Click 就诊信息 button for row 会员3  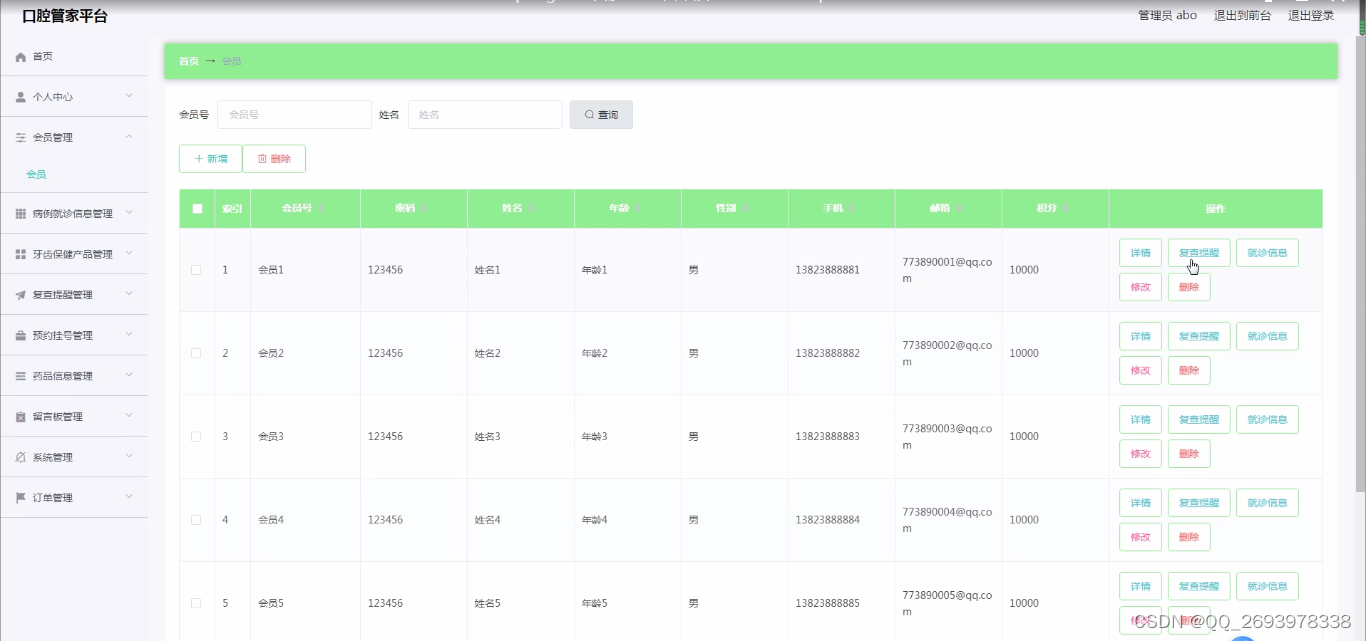coord(1267,420)
